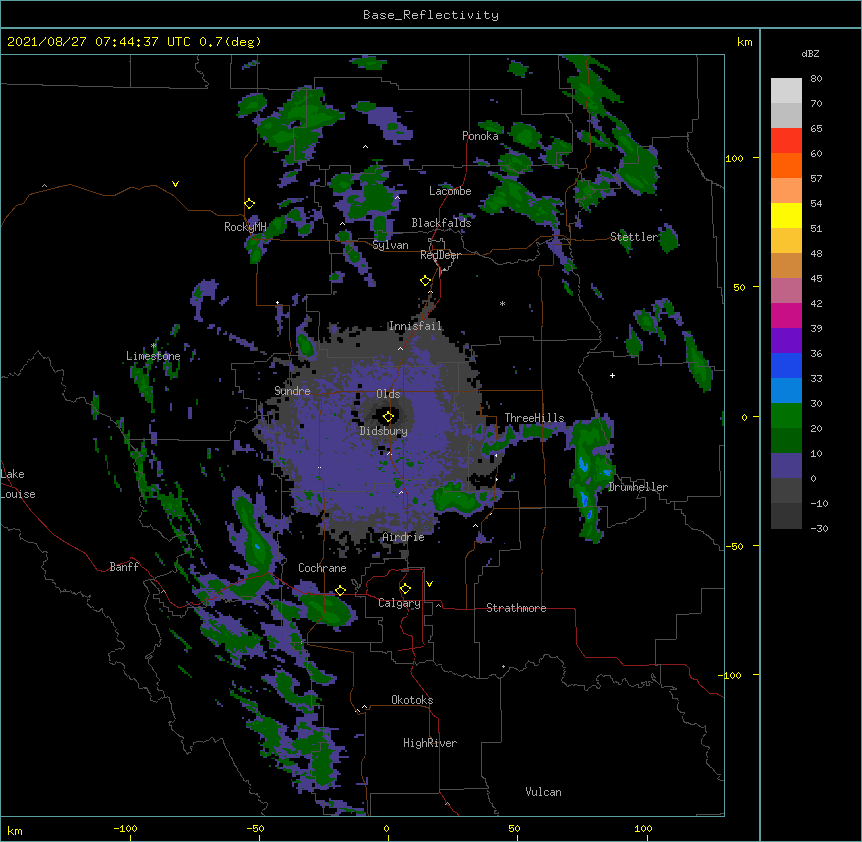The height and width of the screenshot is (842, 862).
Task: Click the km unit label at bottom left
Action: point(15,831)
